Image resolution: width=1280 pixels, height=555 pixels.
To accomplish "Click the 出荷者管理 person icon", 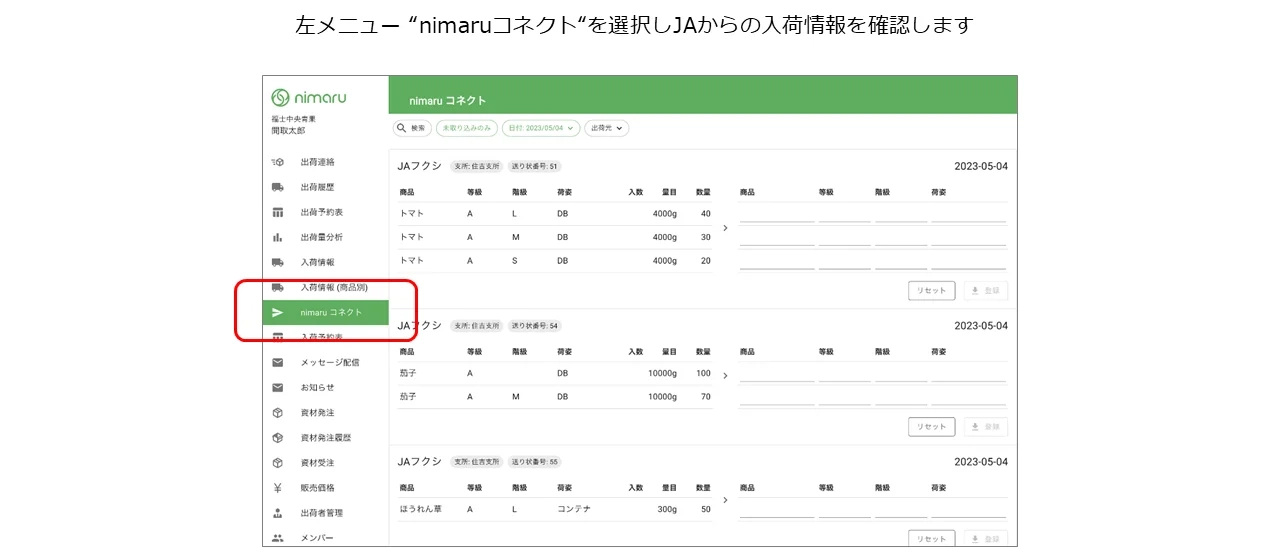I will [x=278, y=513].
